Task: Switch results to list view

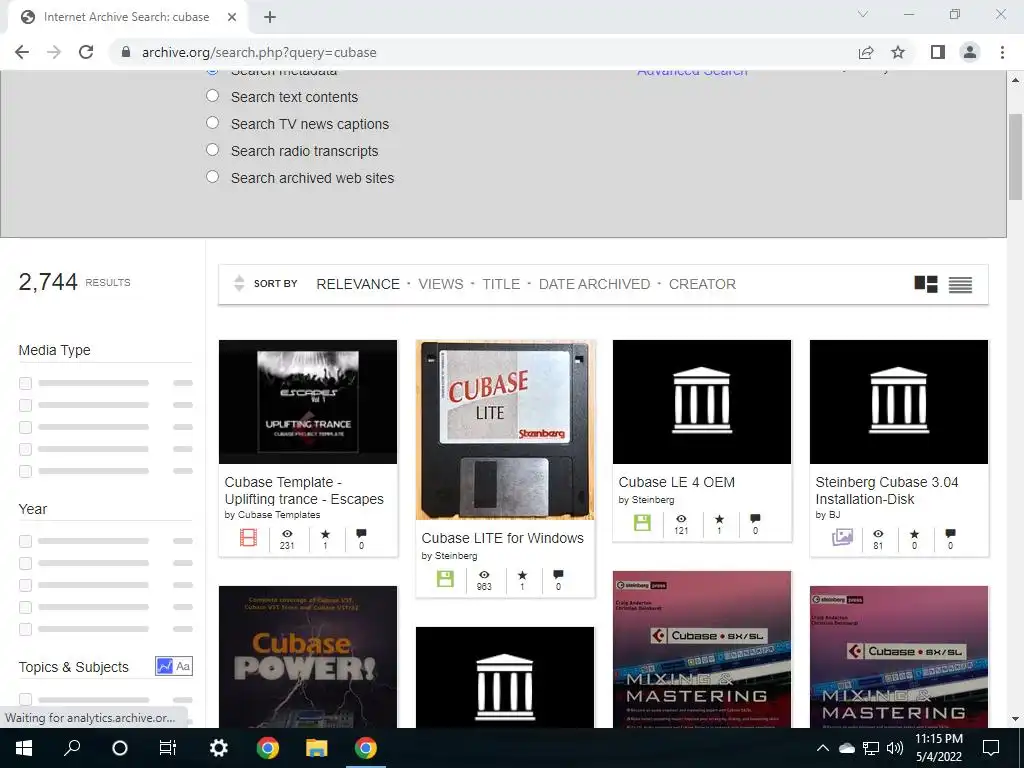Action: pyautogui.click(x=960, y=284)
